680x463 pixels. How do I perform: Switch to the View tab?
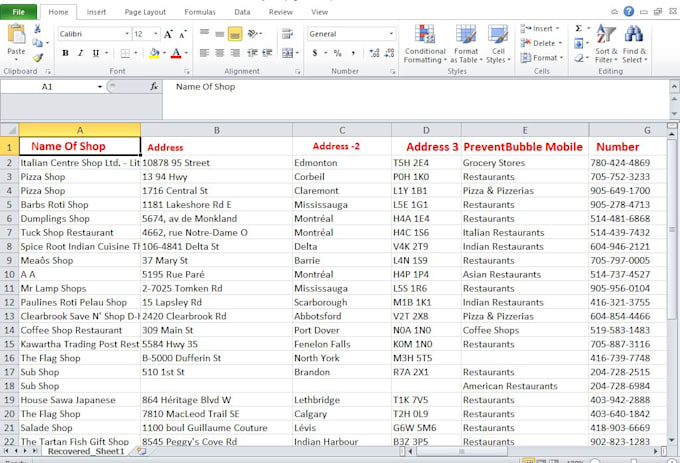tap(320, 12)
